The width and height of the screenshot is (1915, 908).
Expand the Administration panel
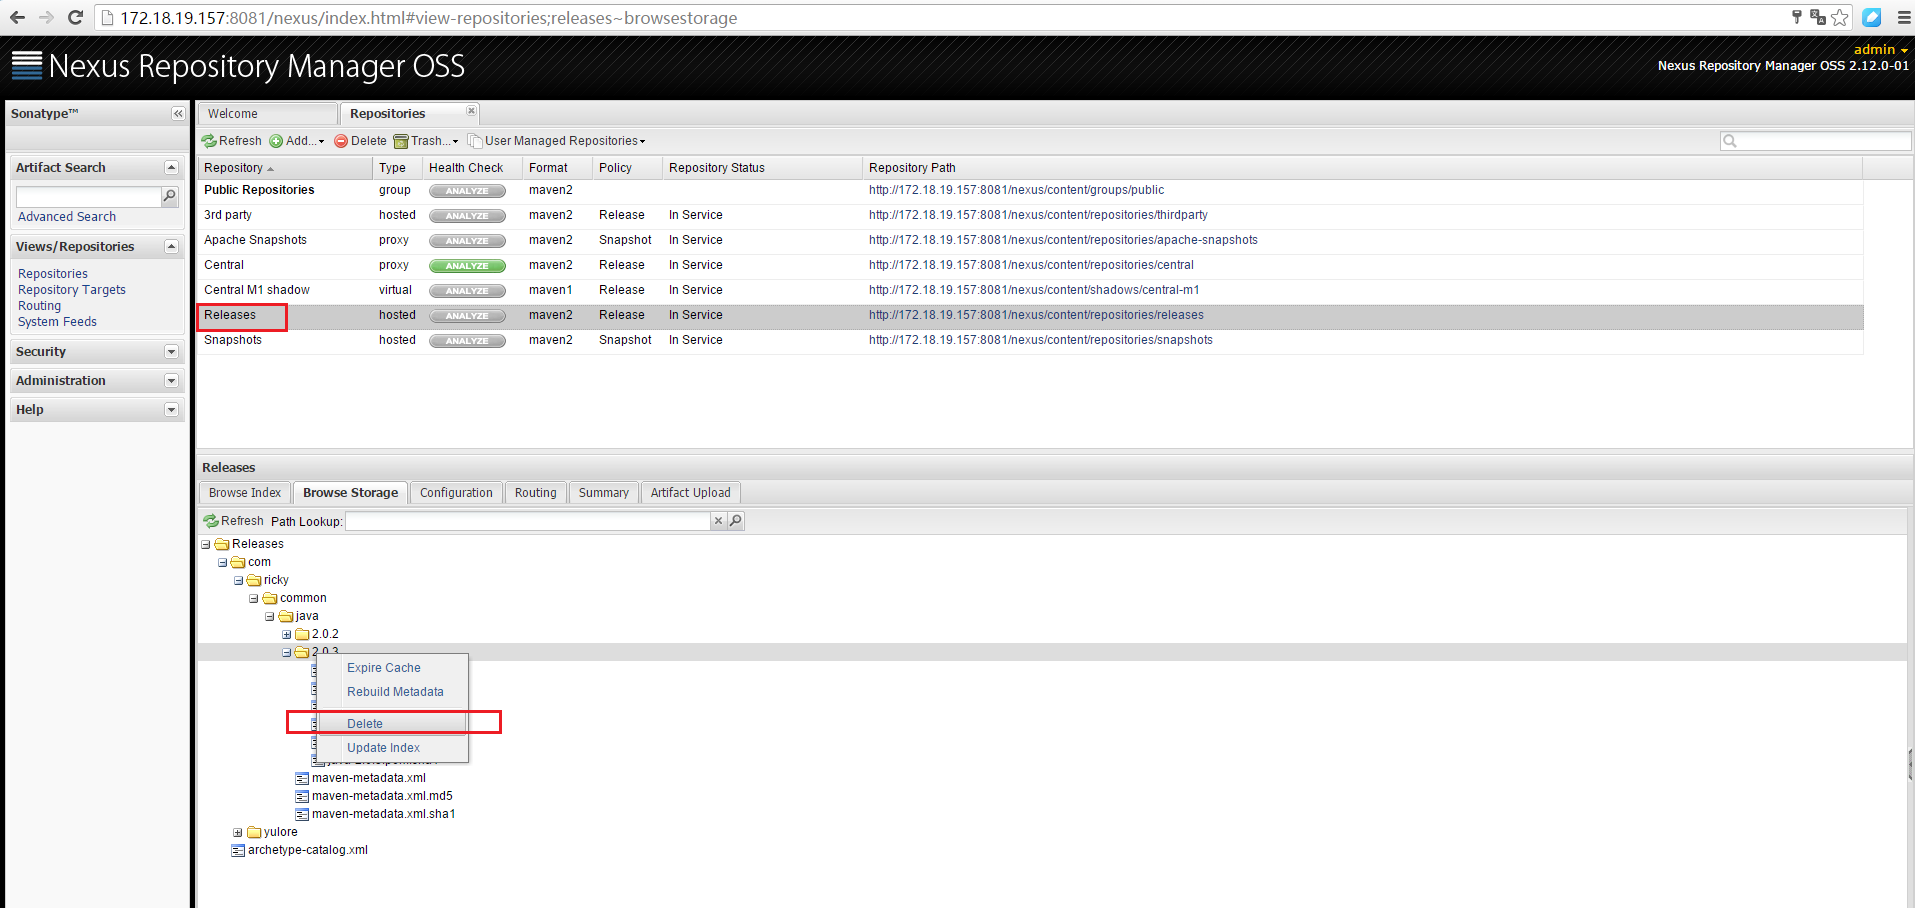171,381
